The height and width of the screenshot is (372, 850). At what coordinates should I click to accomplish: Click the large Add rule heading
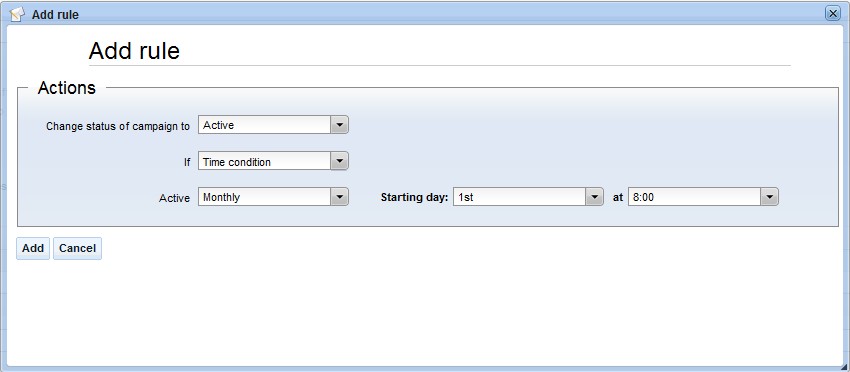click(x=134, y=51)
